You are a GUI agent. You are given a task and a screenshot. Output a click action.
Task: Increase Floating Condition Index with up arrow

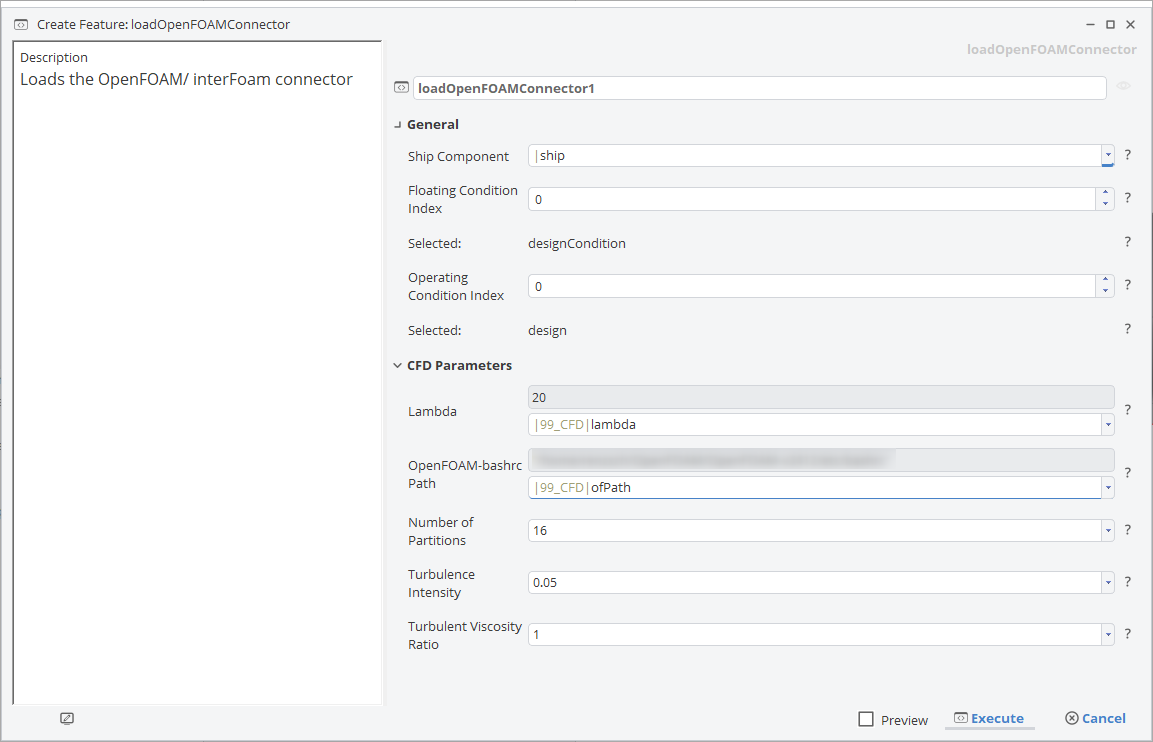pyautogui.click(x=1105, y=193)
